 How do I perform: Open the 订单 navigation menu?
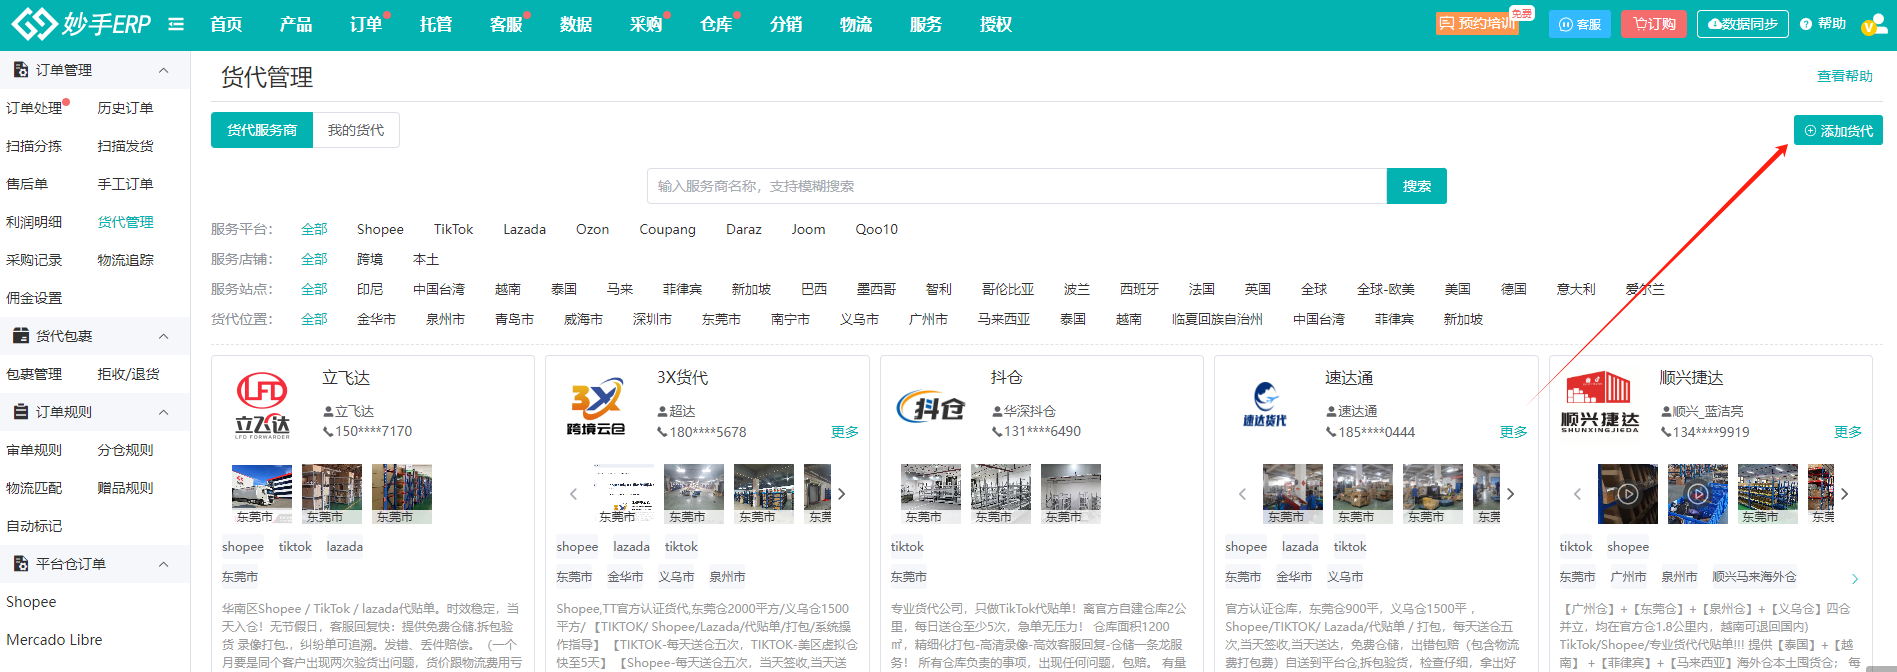tap(366, 24)
